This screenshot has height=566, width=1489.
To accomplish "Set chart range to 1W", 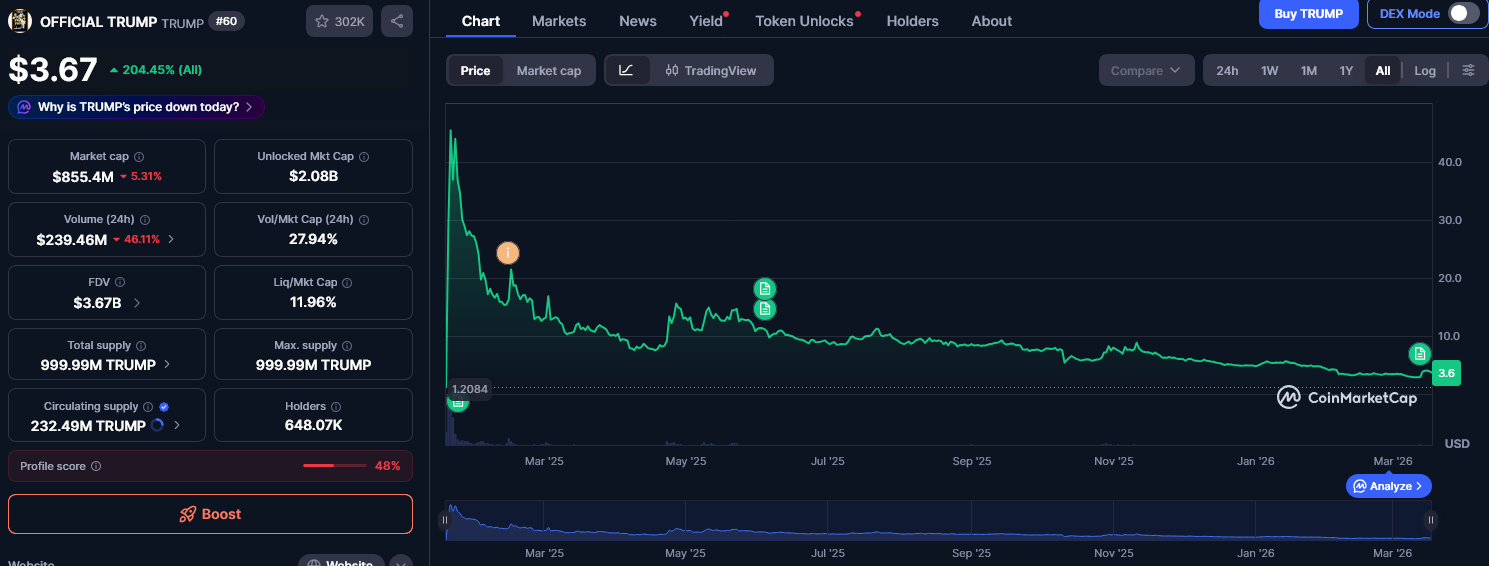I will pos(1269,70).
